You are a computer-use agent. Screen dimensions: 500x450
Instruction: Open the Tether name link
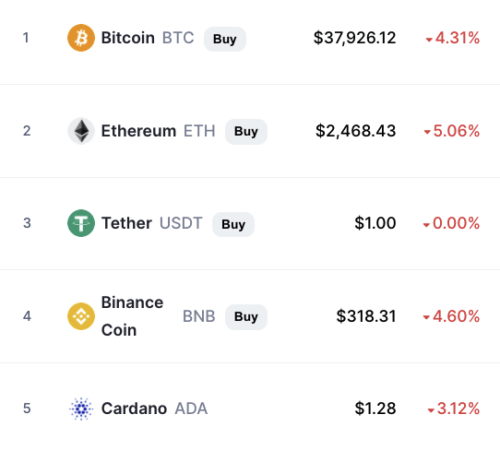click(x=127, y=223)
